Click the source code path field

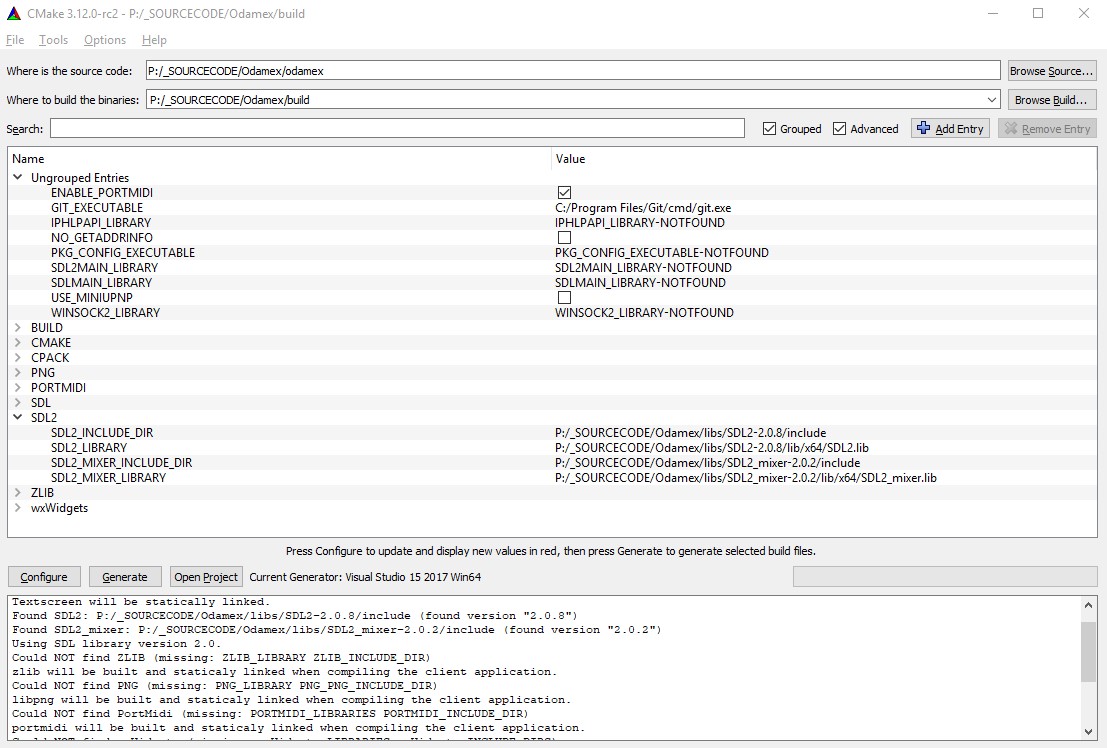[573, 71]
